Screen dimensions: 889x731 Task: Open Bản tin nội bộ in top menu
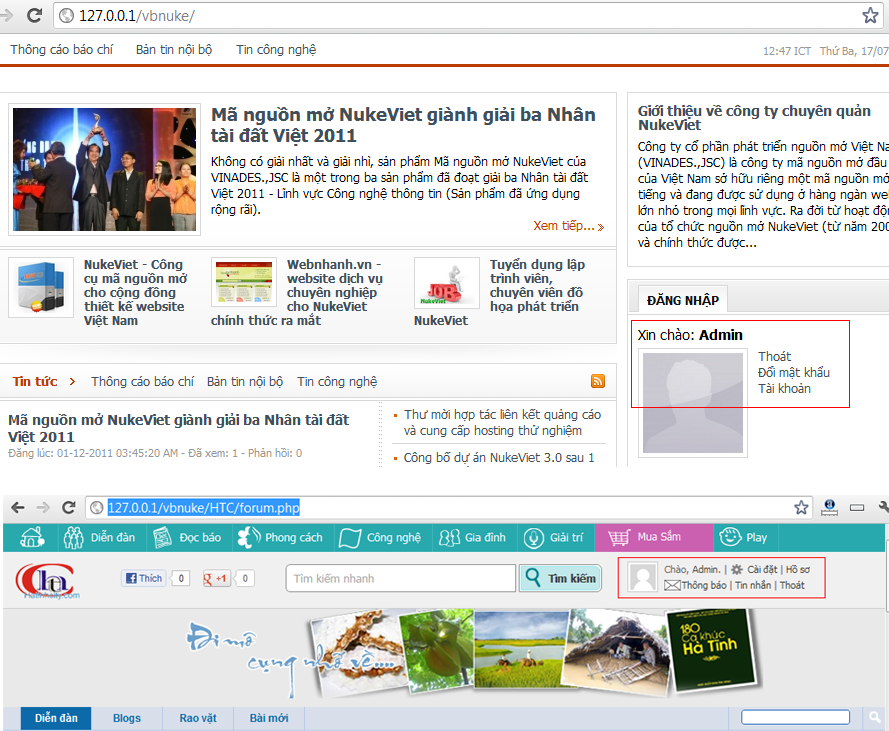tap(173, 50)
